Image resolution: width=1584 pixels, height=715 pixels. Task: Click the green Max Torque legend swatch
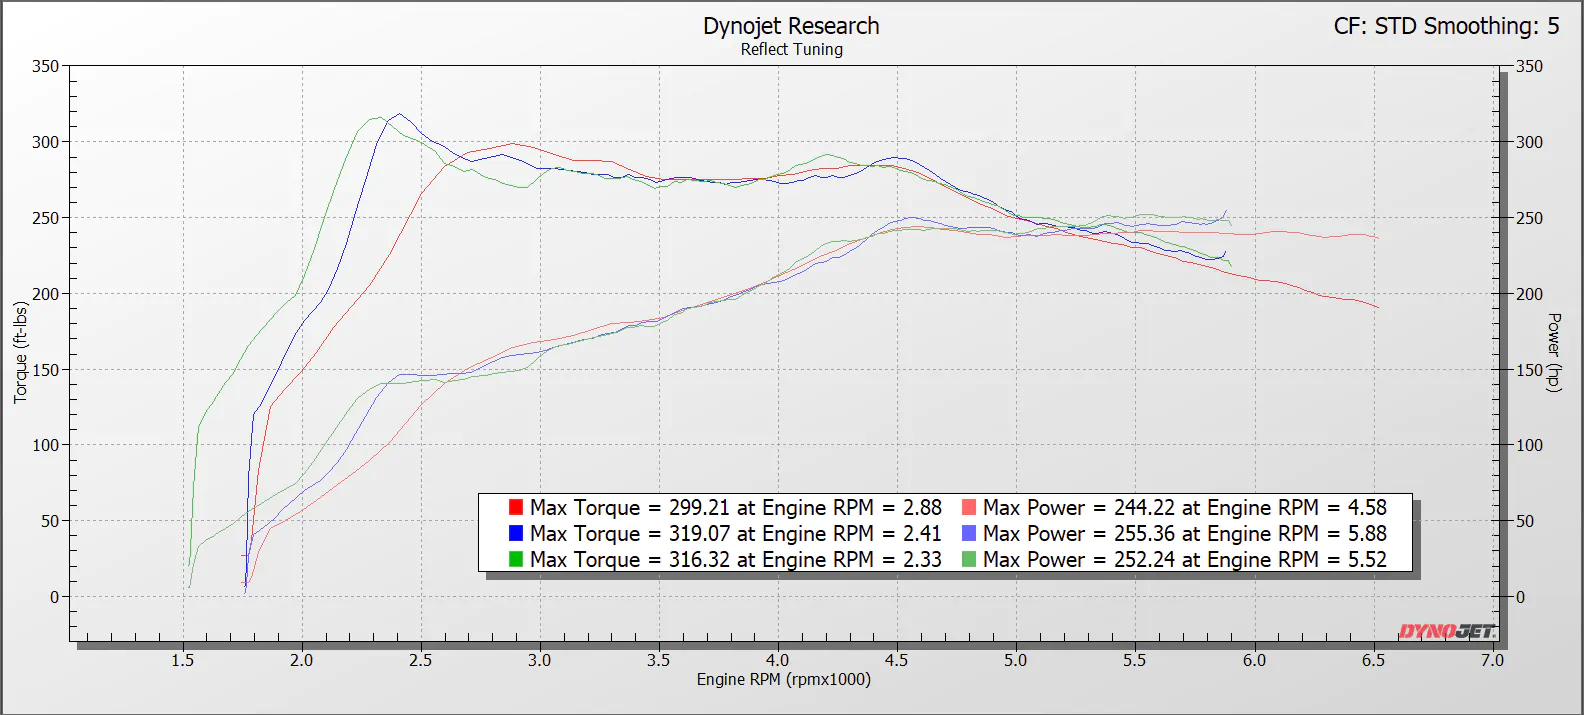(x=516, y=559)
